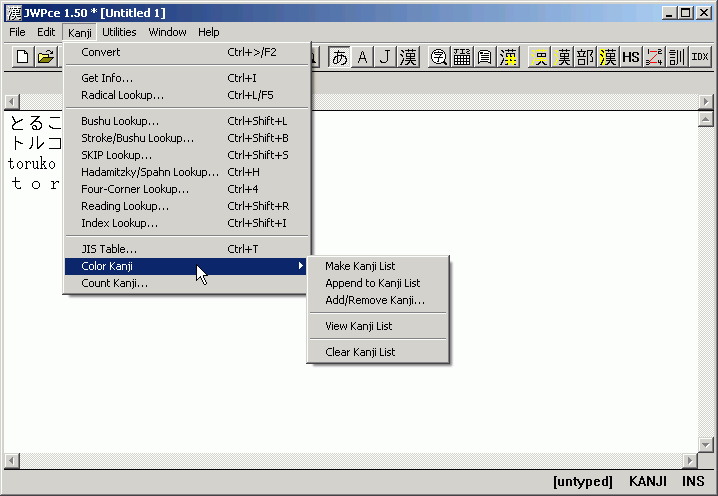Expand the Color Kanji submenu arrow
Viewport: 718px width, 496px height.
(x=300, y=266)
